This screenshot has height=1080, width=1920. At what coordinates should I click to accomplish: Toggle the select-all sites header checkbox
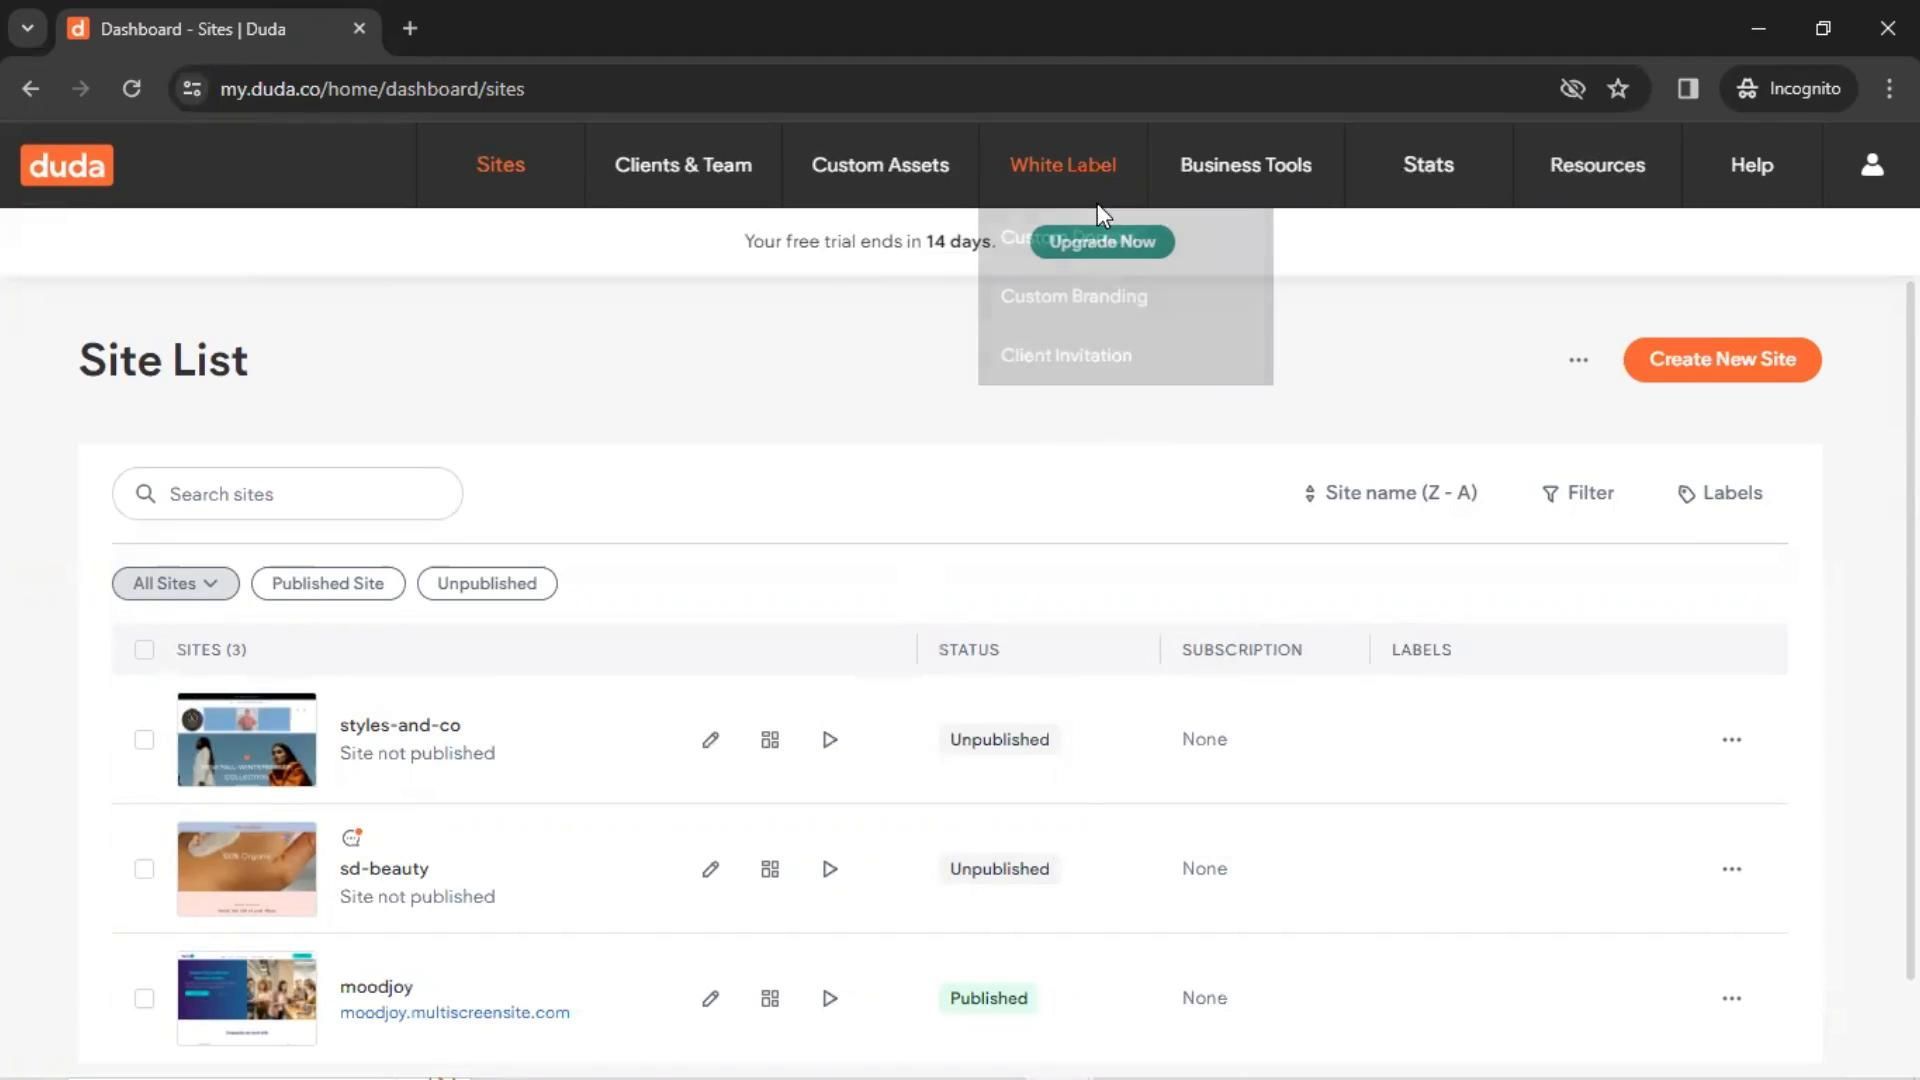pyautogui.click(x=144, y=650)
